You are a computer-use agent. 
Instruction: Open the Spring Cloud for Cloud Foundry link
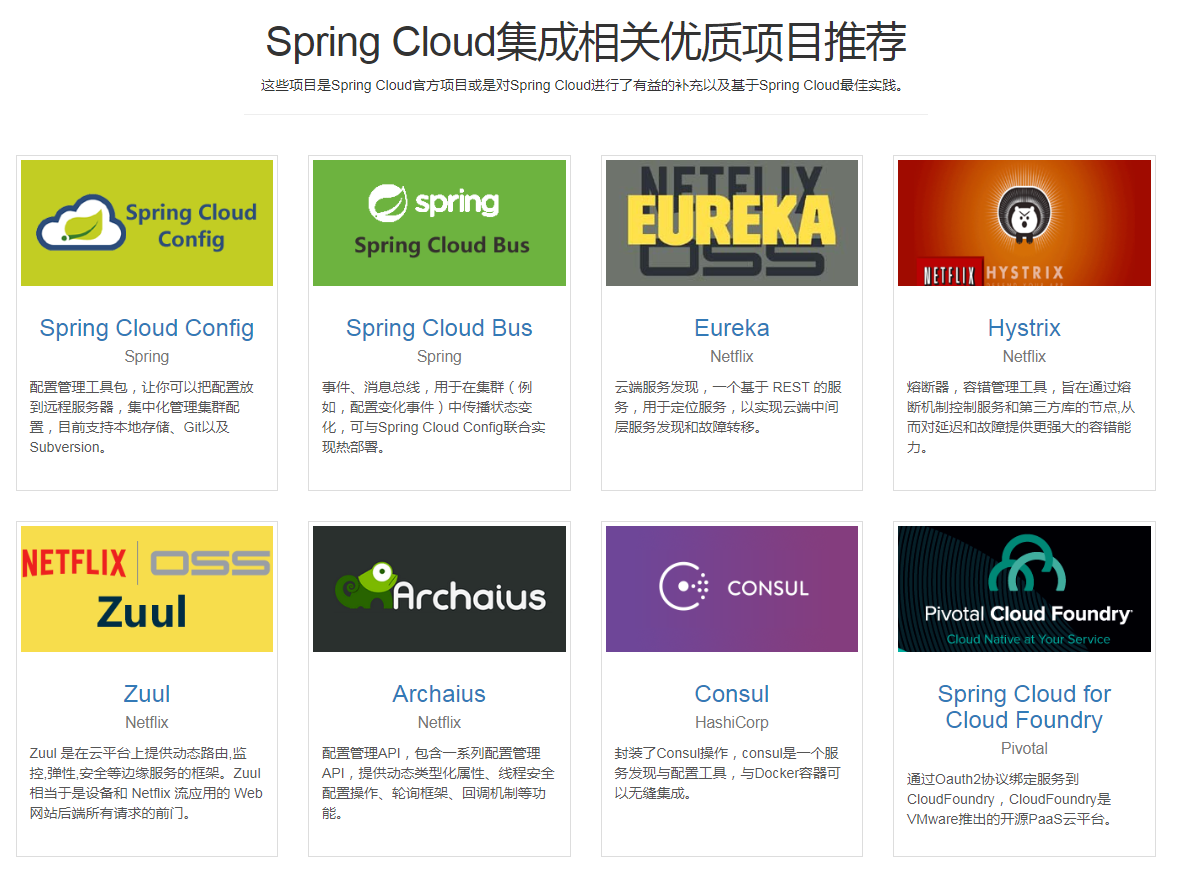point(1023,707)
